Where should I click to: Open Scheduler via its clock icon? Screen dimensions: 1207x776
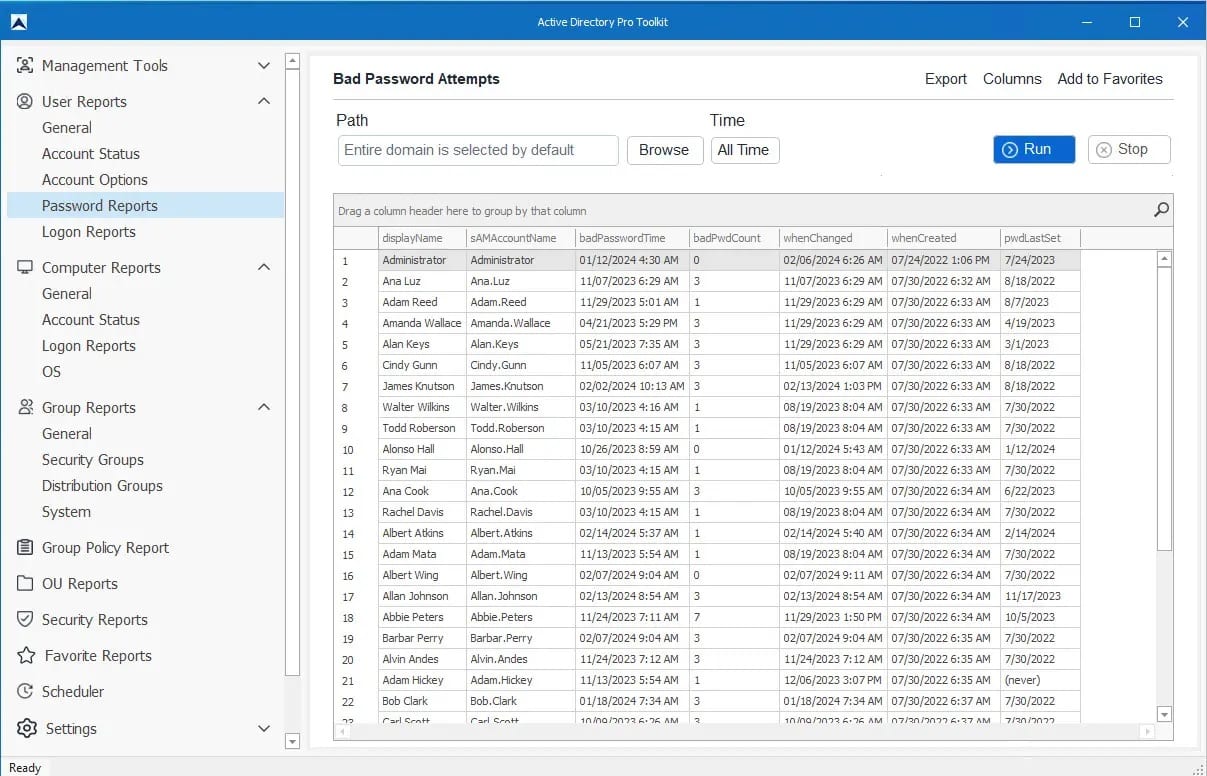[25, 692]
